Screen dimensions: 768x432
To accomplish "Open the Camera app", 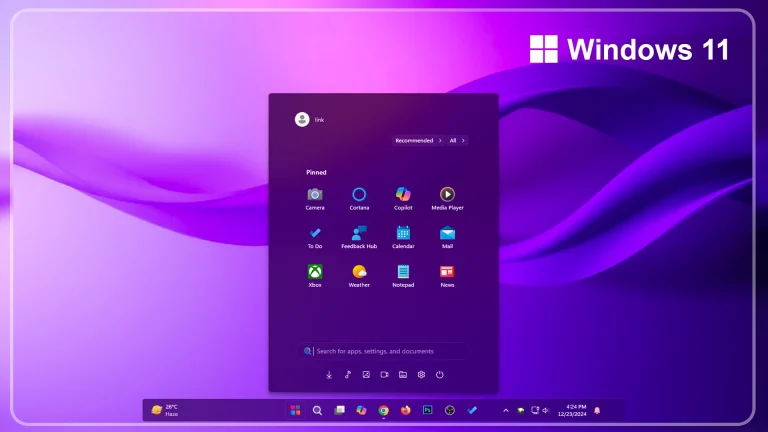I will (315, 195).
